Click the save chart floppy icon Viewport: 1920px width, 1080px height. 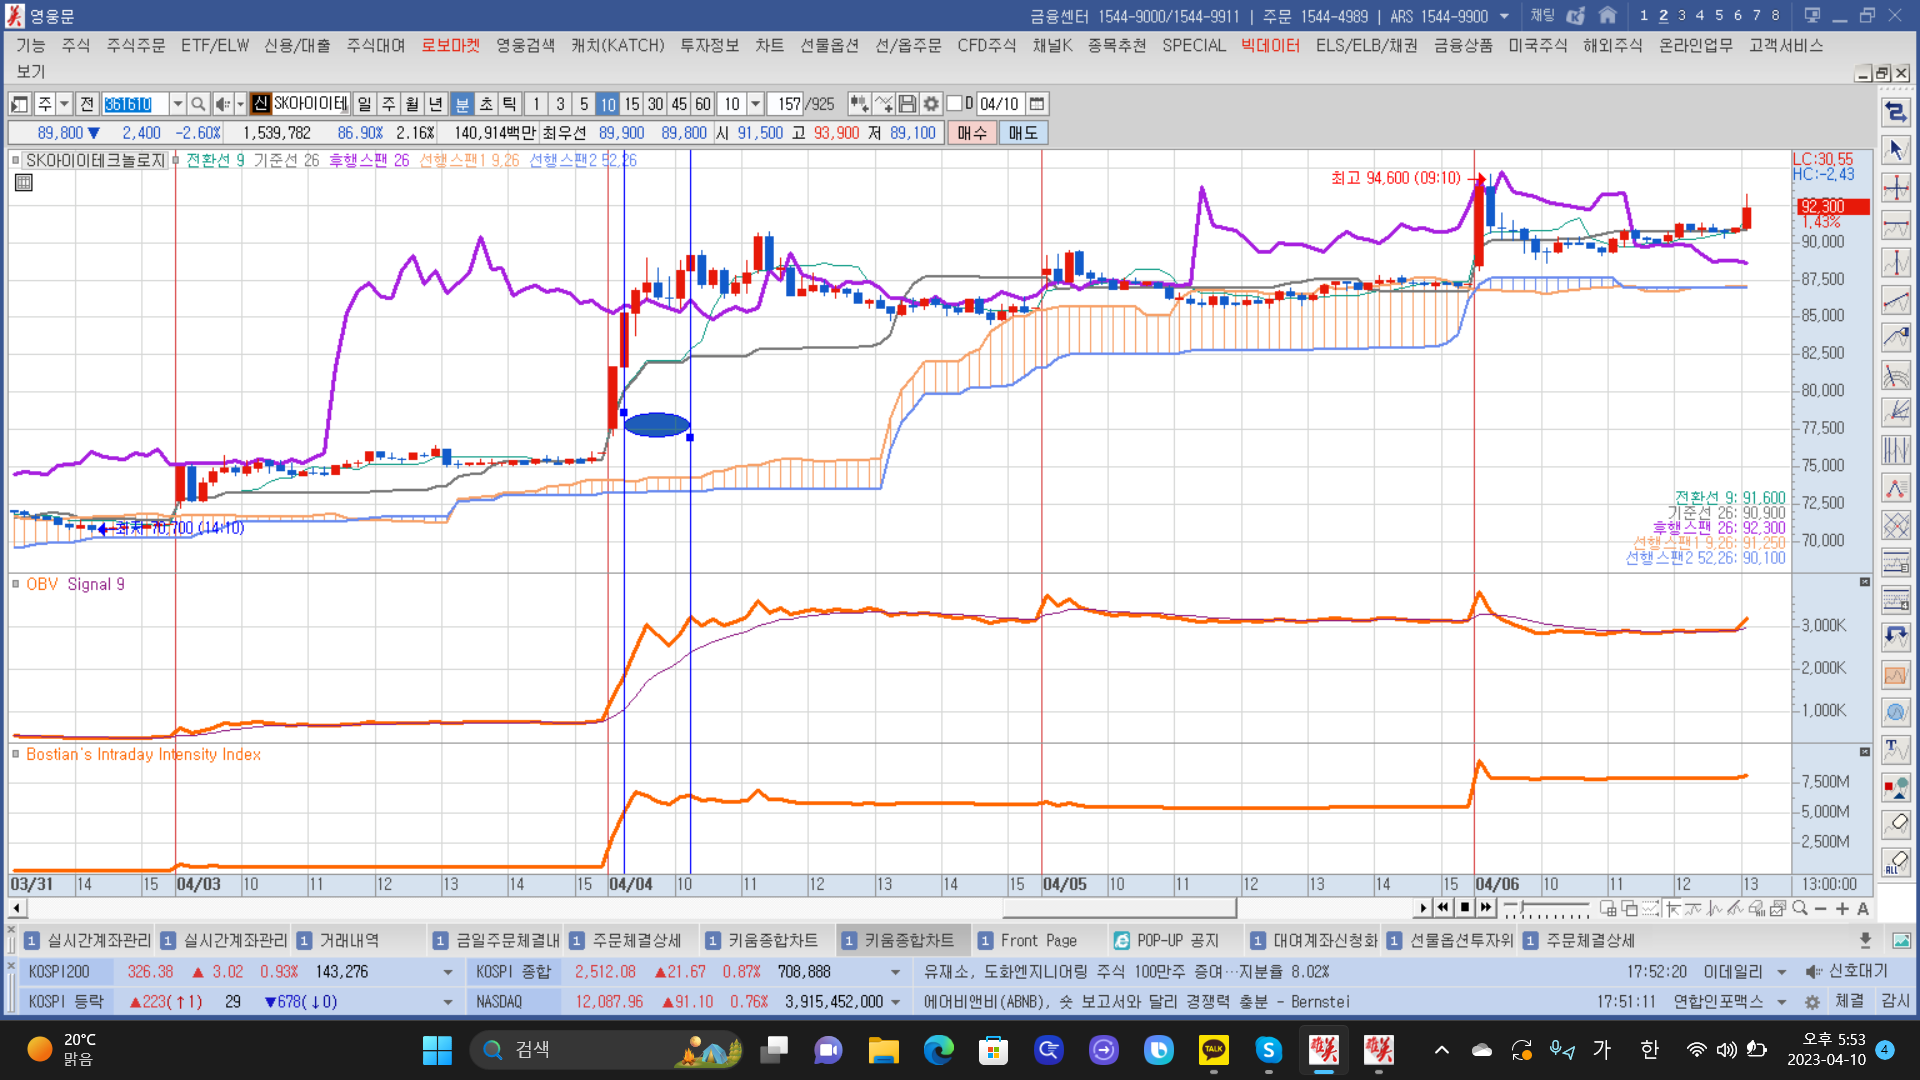click(x=907, y=104)
